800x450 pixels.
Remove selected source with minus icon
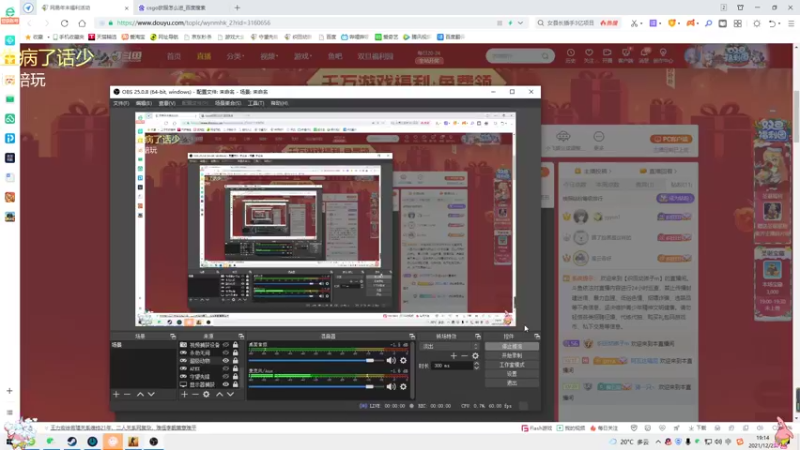point(195,394)
